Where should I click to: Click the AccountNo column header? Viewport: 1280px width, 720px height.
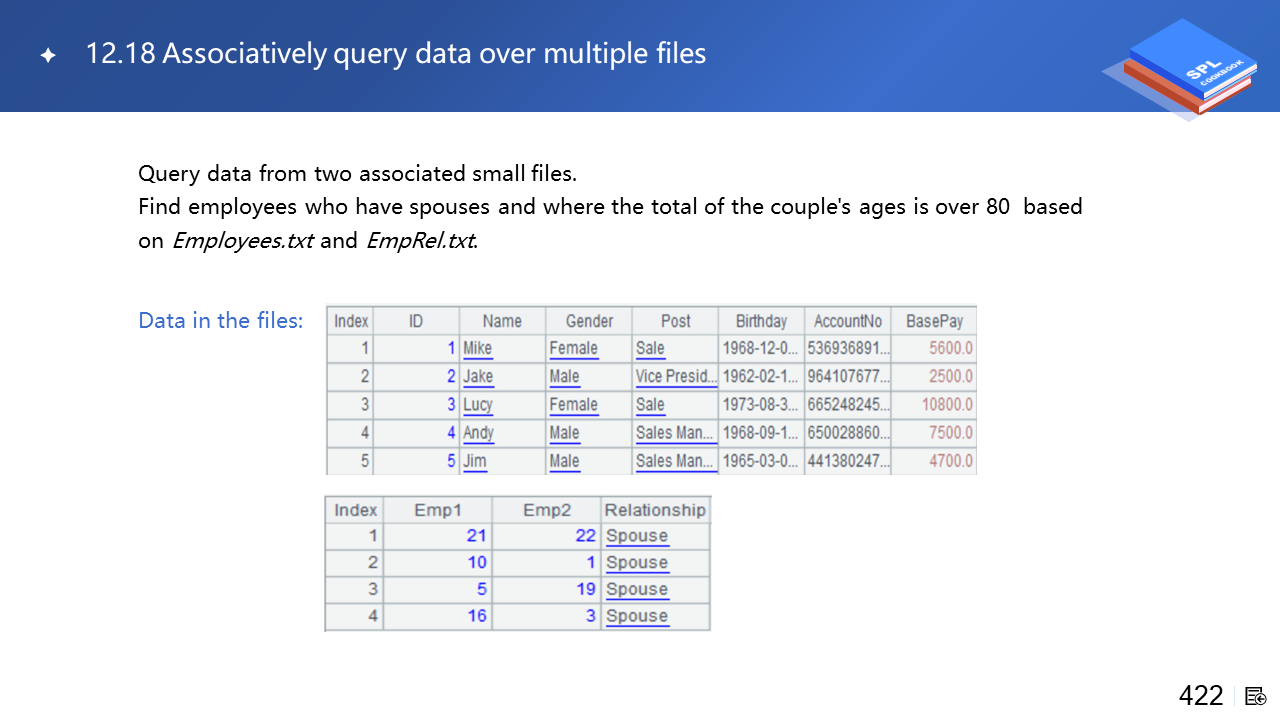click(848, 321)
